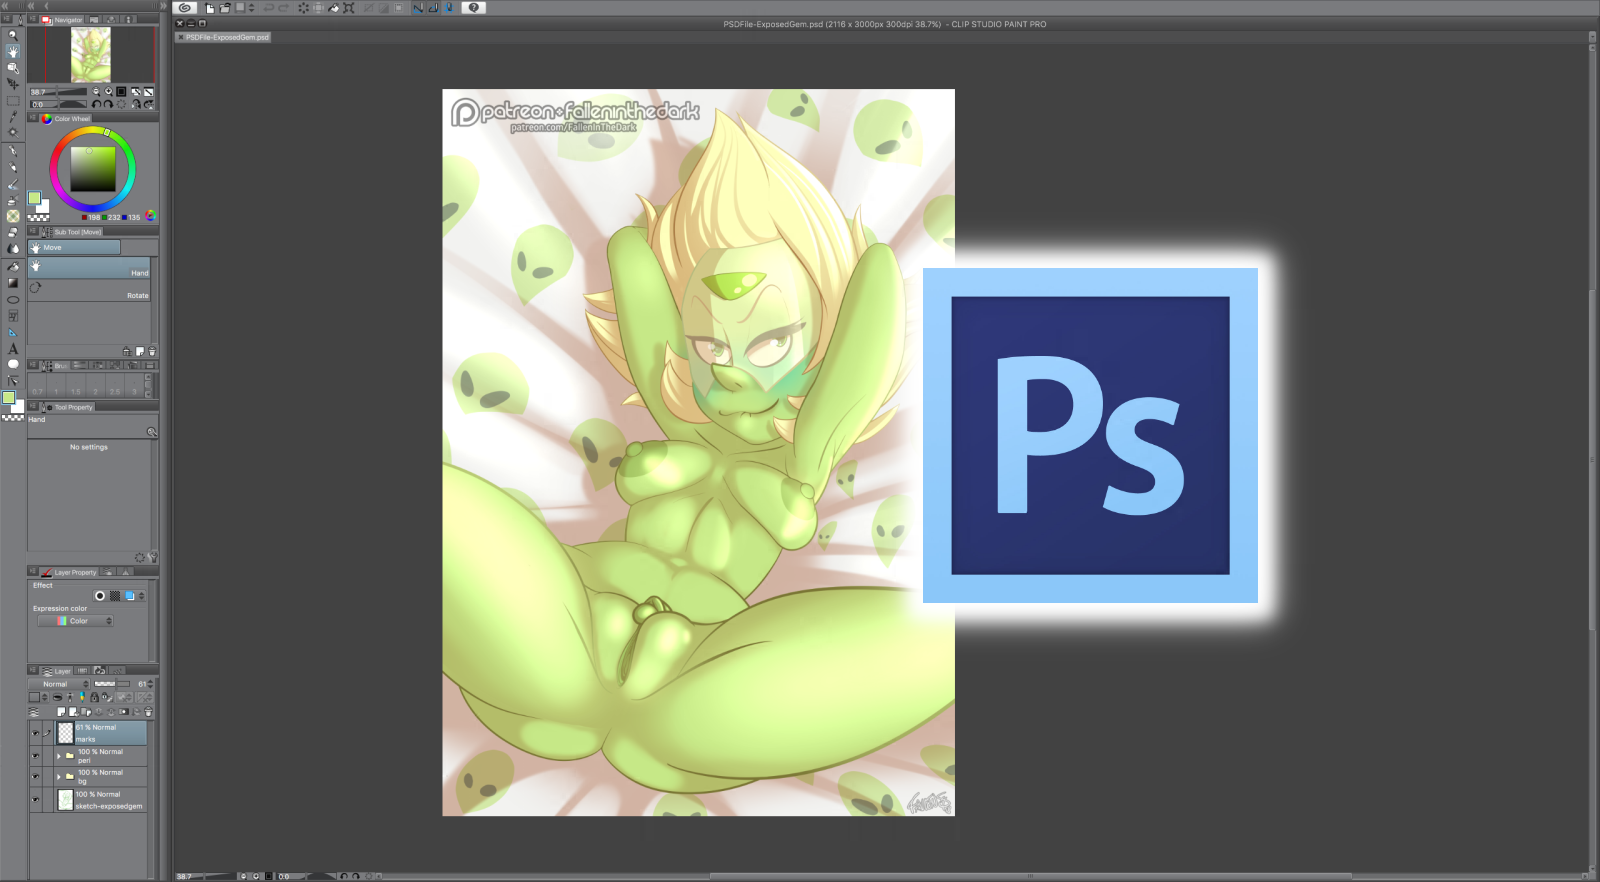Open the Layer Property palette menu arrow
1600x882 pixels.
[x=33, y=572]
